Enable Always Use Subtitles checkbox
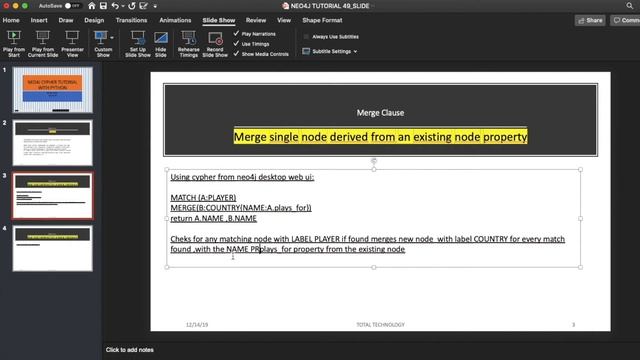The image size is (640, 360). coord(306,36)
